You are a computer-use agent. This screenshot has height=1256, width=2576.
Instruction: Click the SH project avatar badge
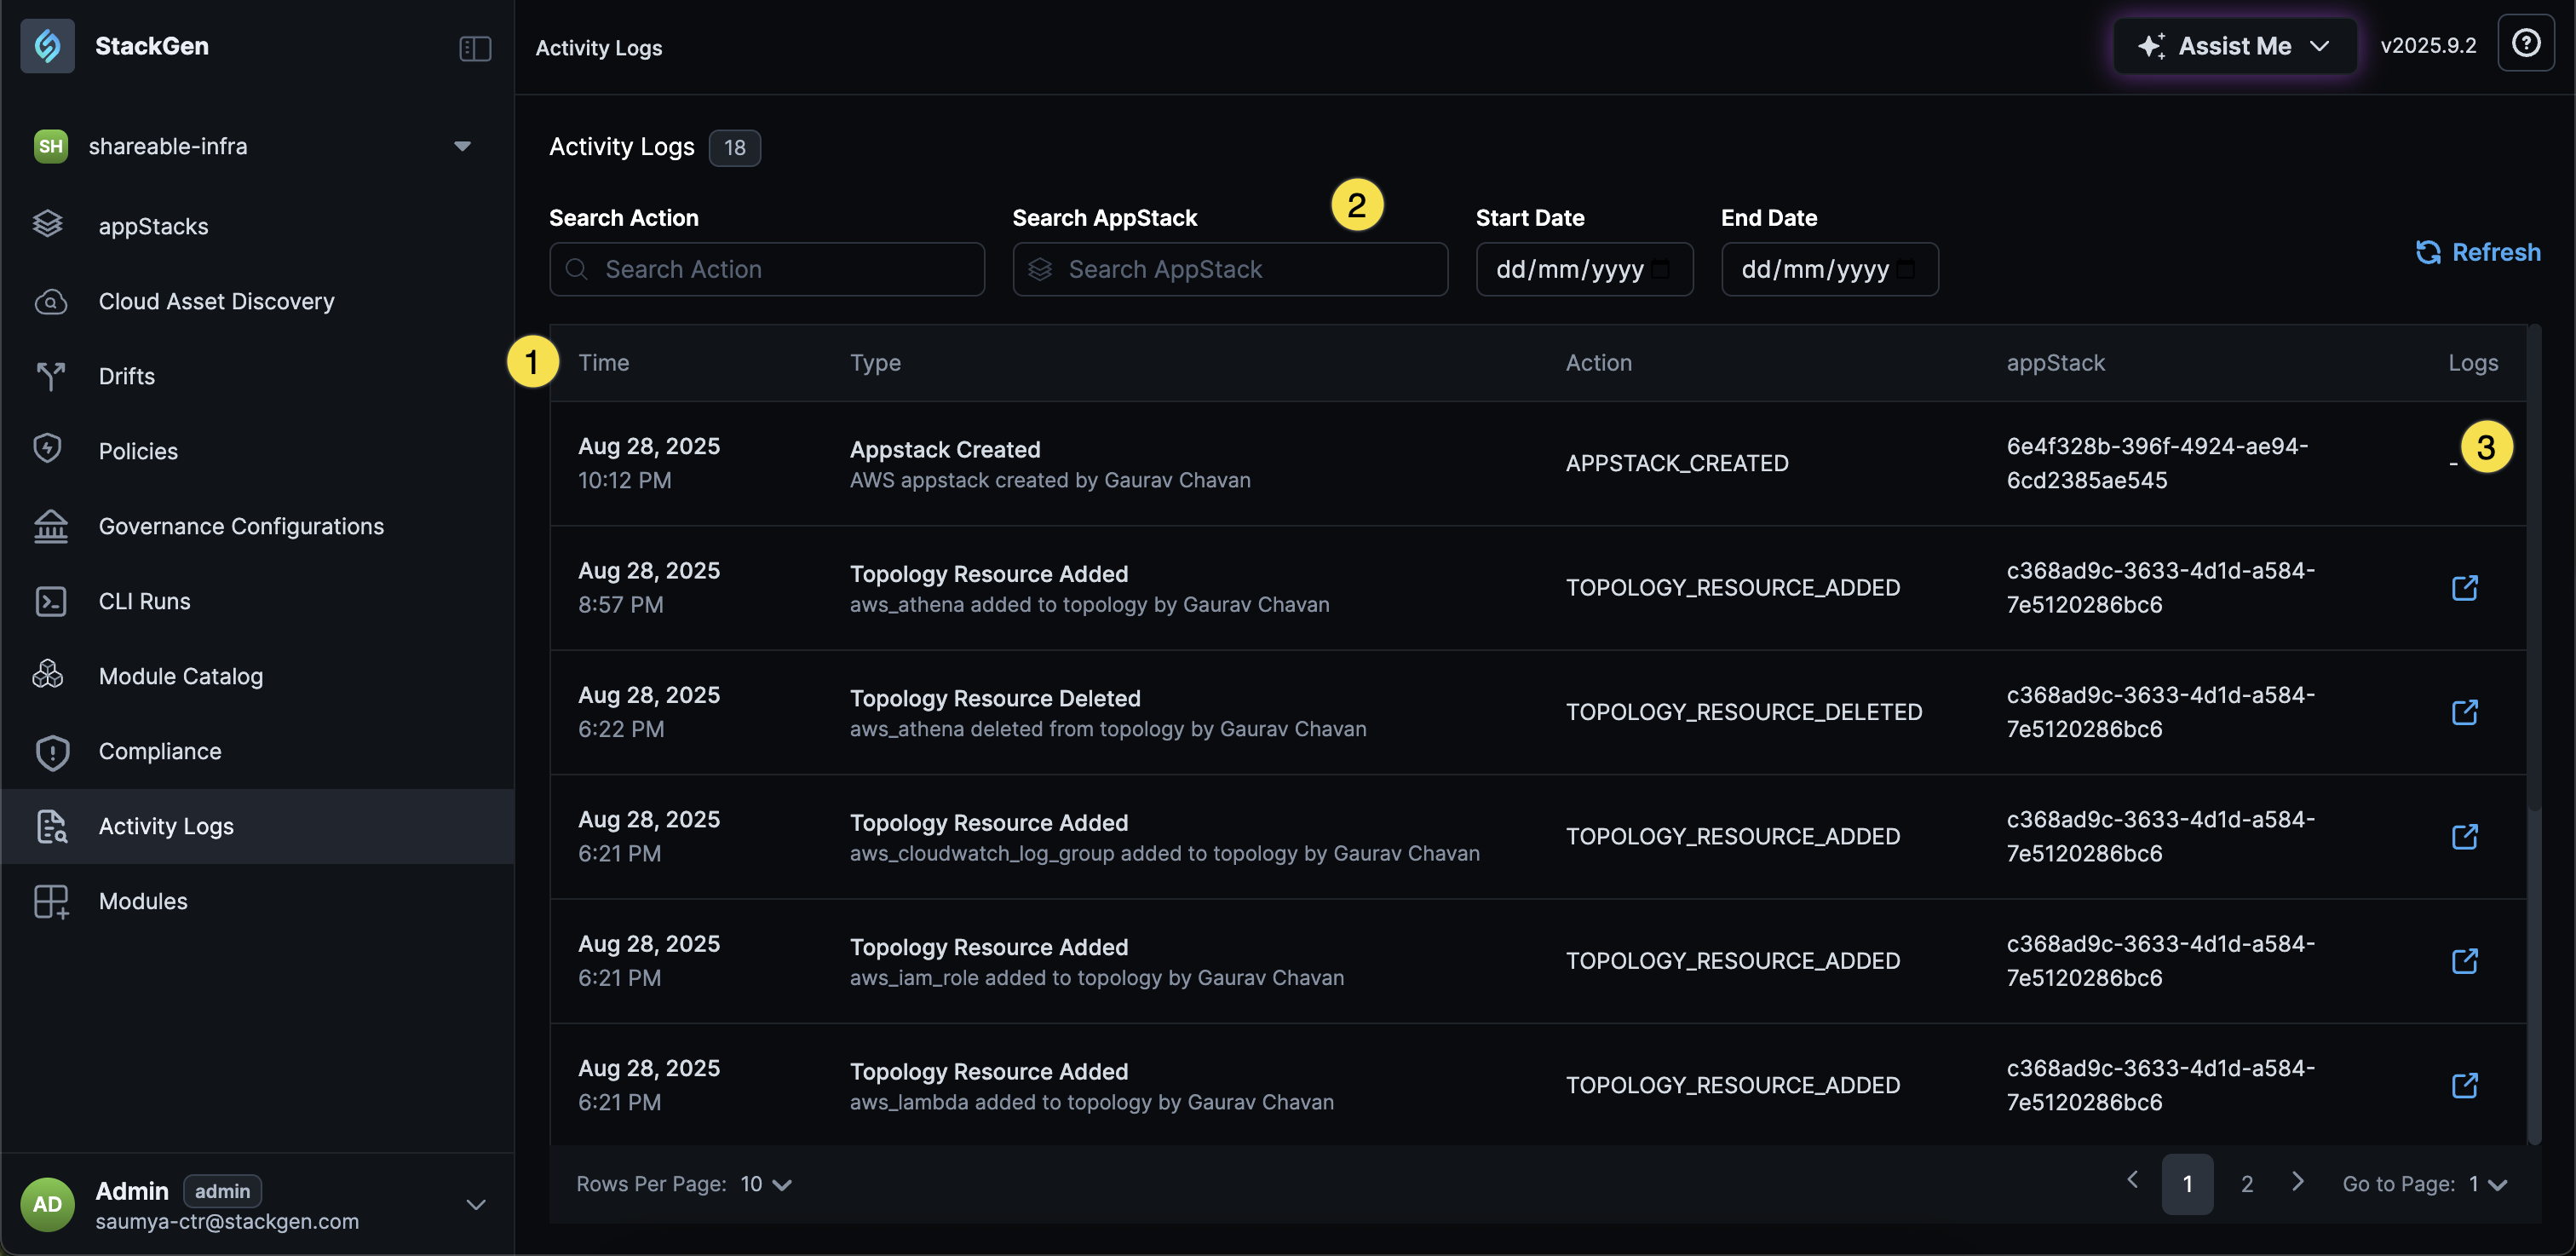pyautogui.click(x=50, y=146)
